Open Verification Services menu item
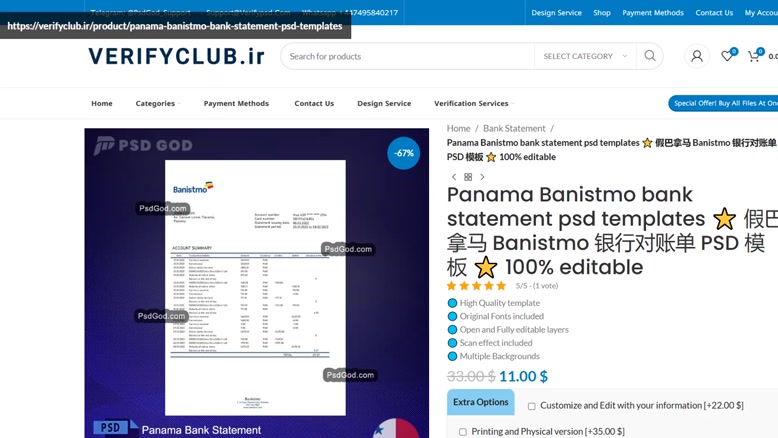Viewport: 778px width, 438px height. (x=471, y=103)
